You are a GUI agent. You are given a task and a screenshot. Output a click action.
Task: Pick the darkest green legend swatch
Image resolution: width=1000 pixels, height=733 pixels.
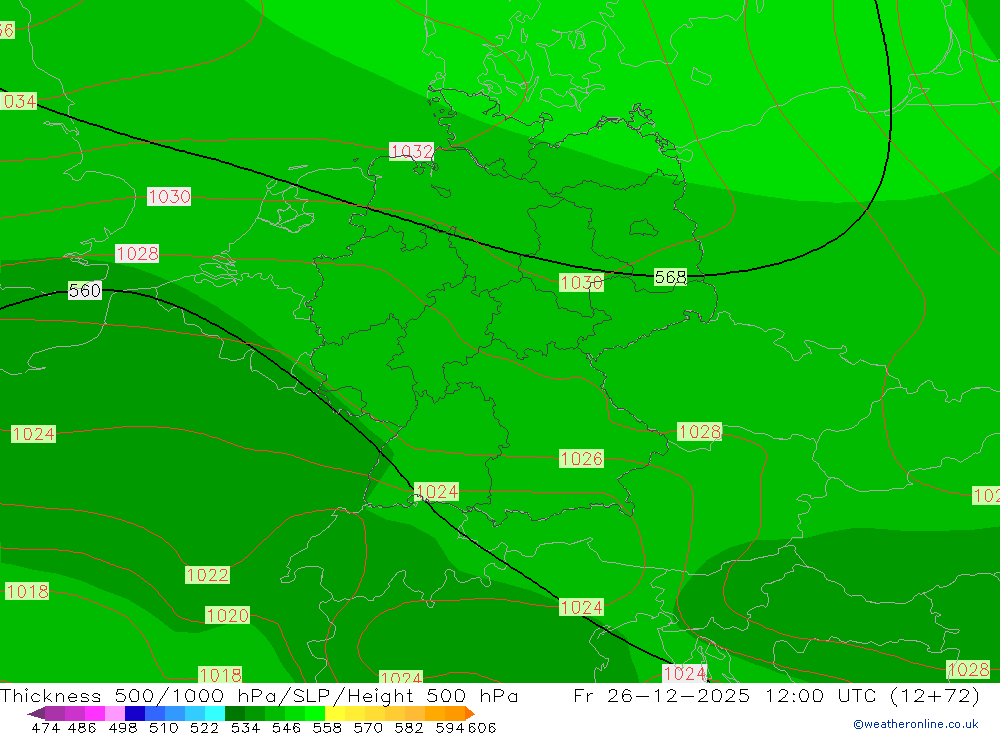coord(235,713)
